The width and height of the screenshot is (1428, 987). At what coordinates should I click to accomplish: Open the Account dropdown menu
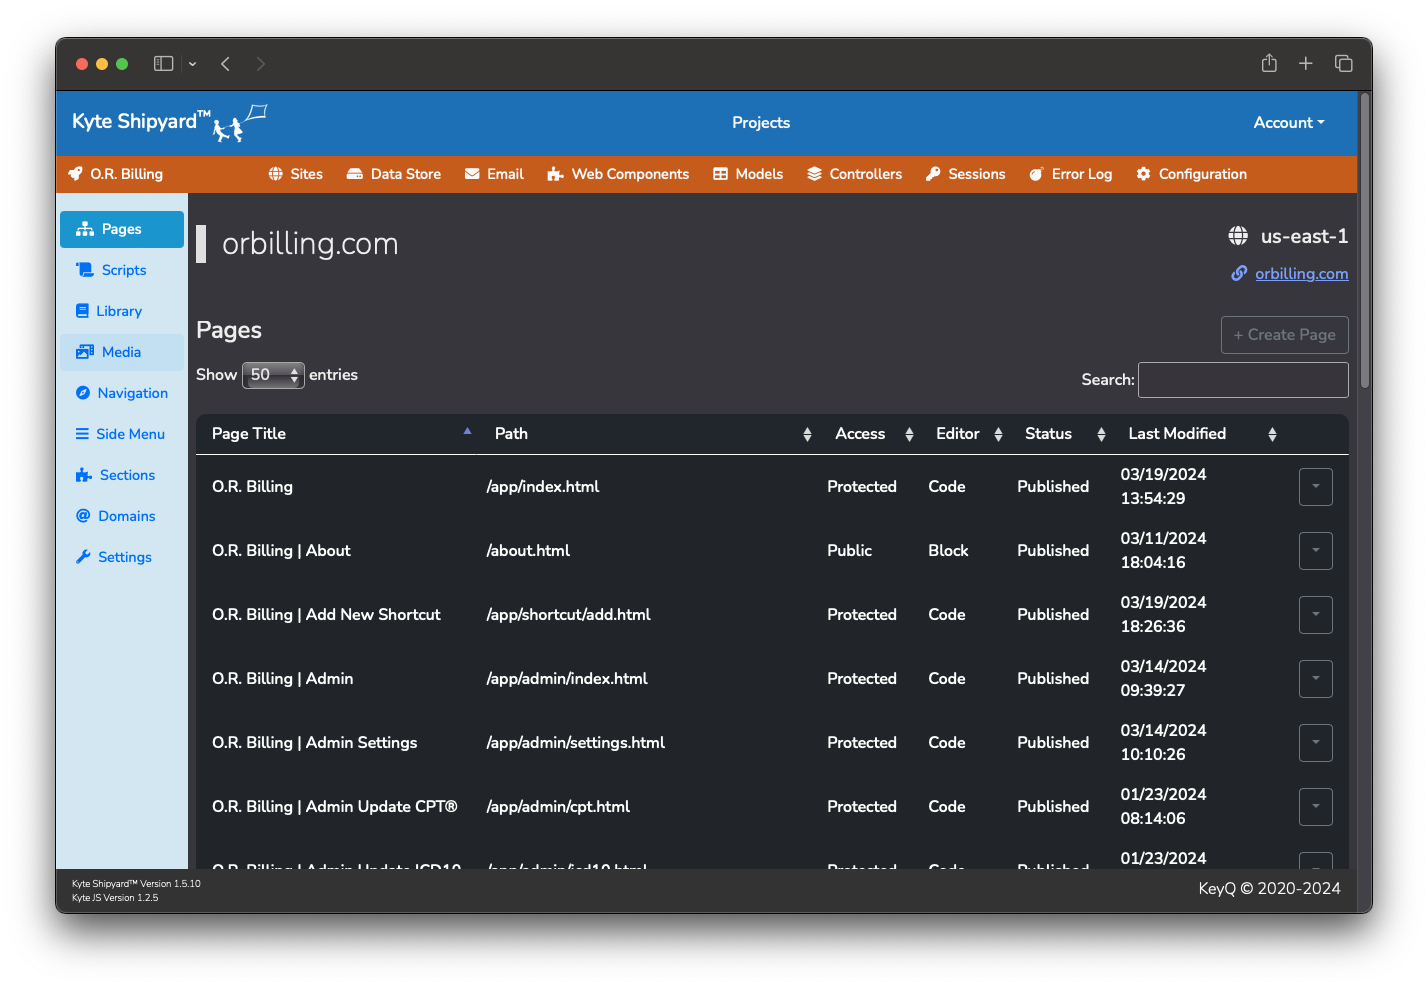(x=1289, y=123)
